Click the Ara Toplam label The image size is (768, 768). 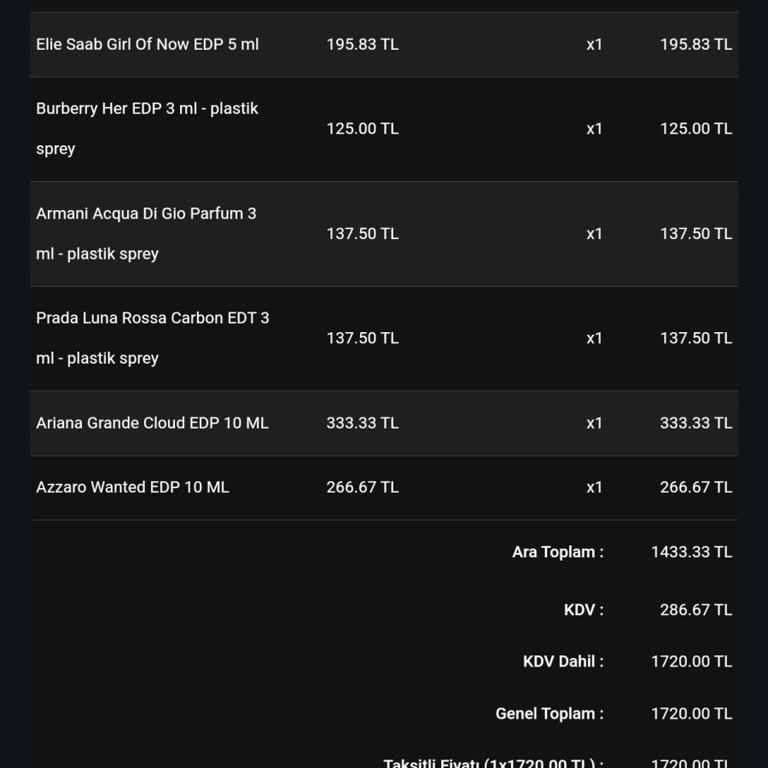(557, 552)
